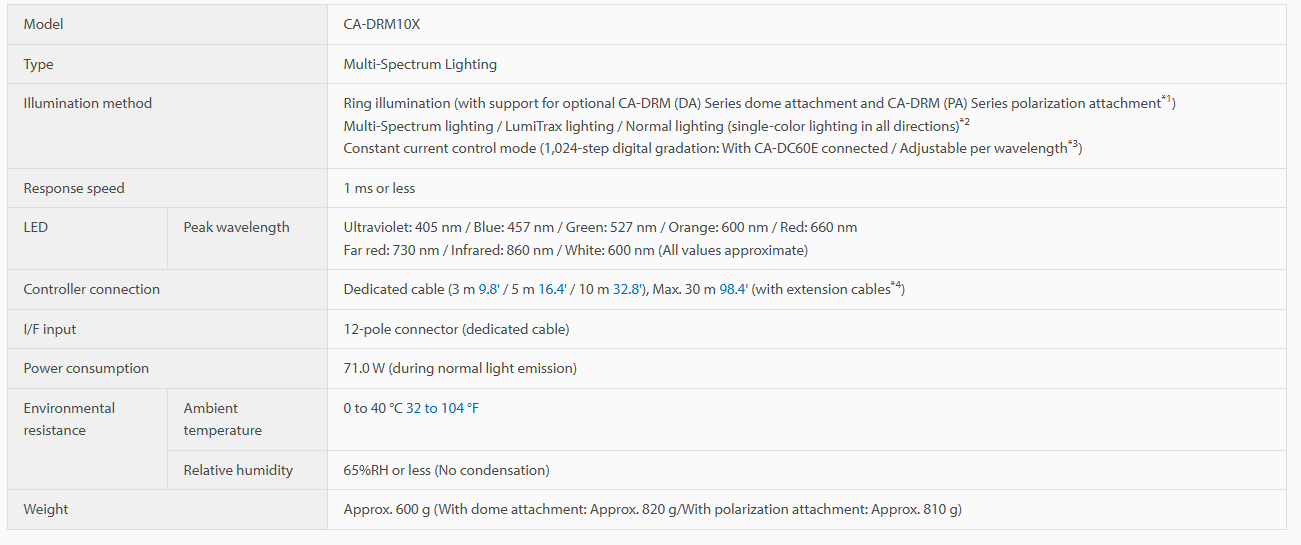This screenshot has height=545, width=1301.
Task: Click the Peak wavelength sub-label
Action: click(x=236, y=227)
